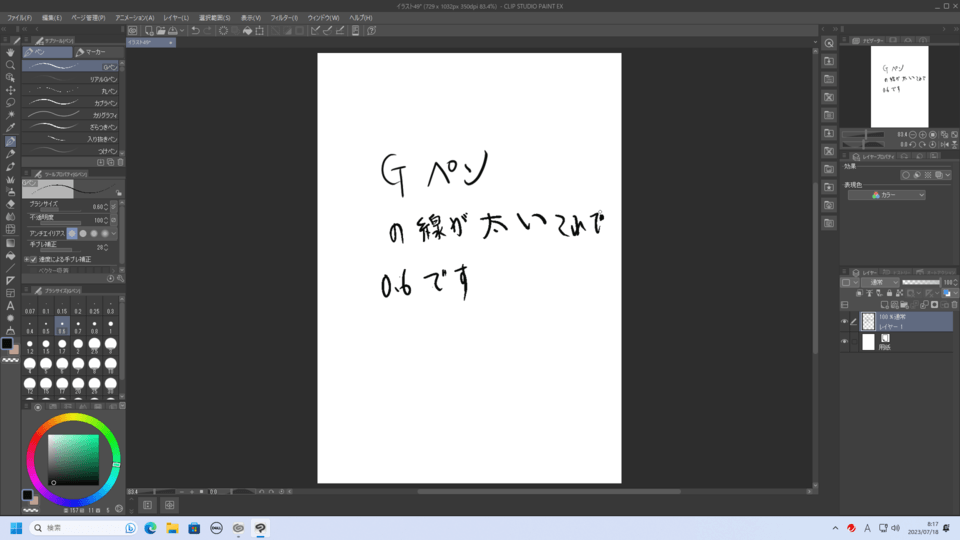Toggle Lock Layer icon in Layers panel
This screenshot has height=540, width=960.
[890, 293]
